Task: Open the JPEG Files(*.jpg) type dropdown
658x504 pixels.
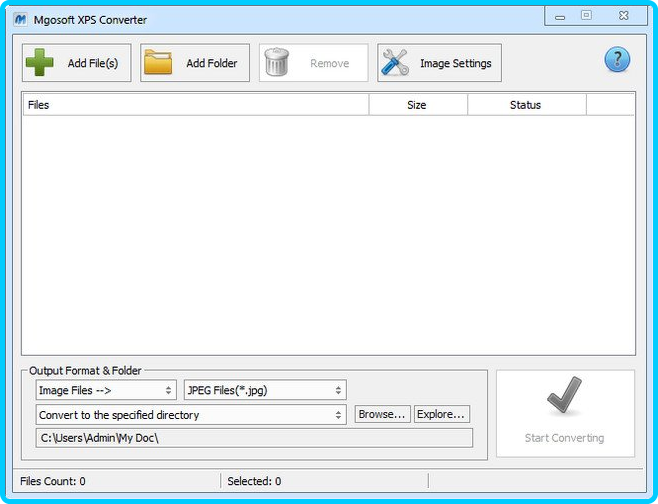Action: (x=265, y=390)
